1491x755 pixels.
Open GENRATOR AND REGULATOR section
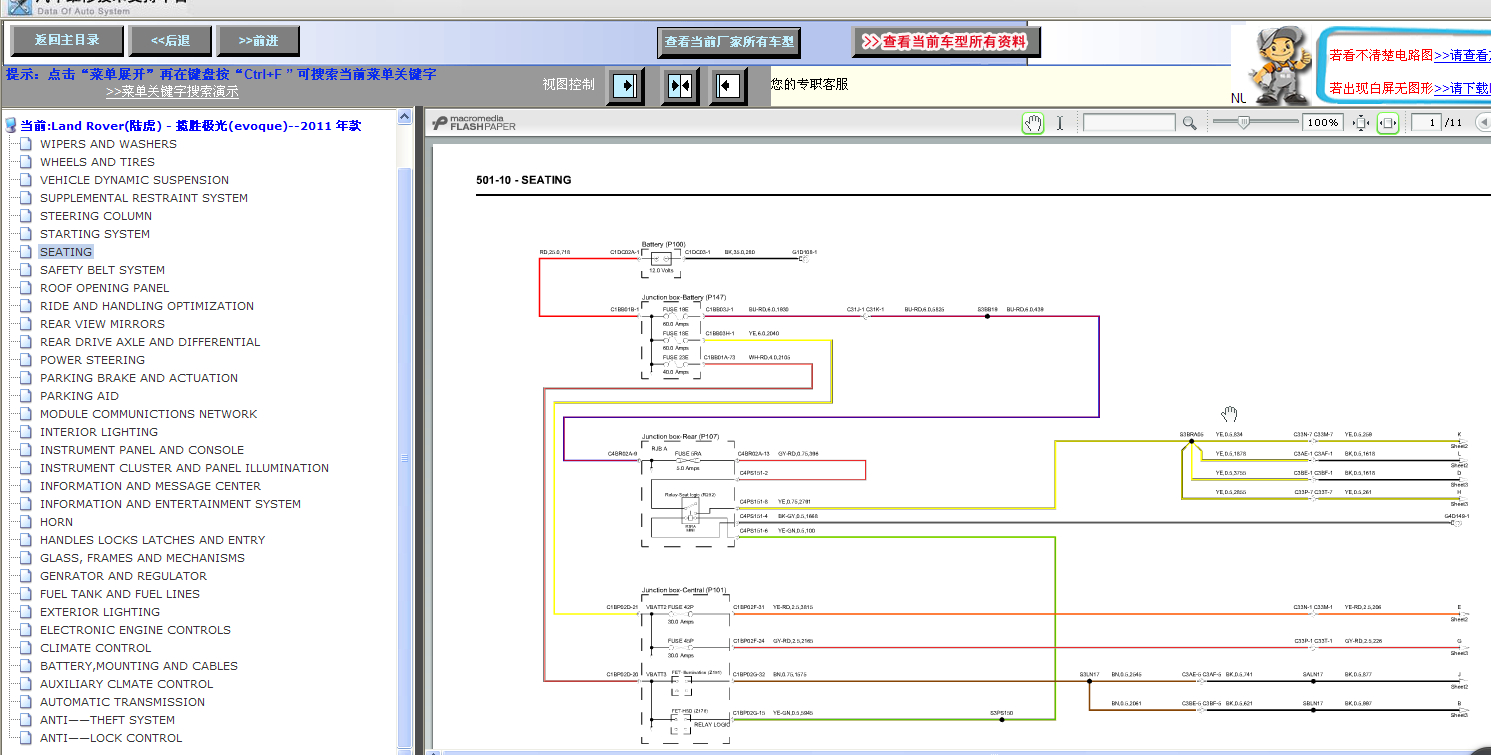pos(123,576)
